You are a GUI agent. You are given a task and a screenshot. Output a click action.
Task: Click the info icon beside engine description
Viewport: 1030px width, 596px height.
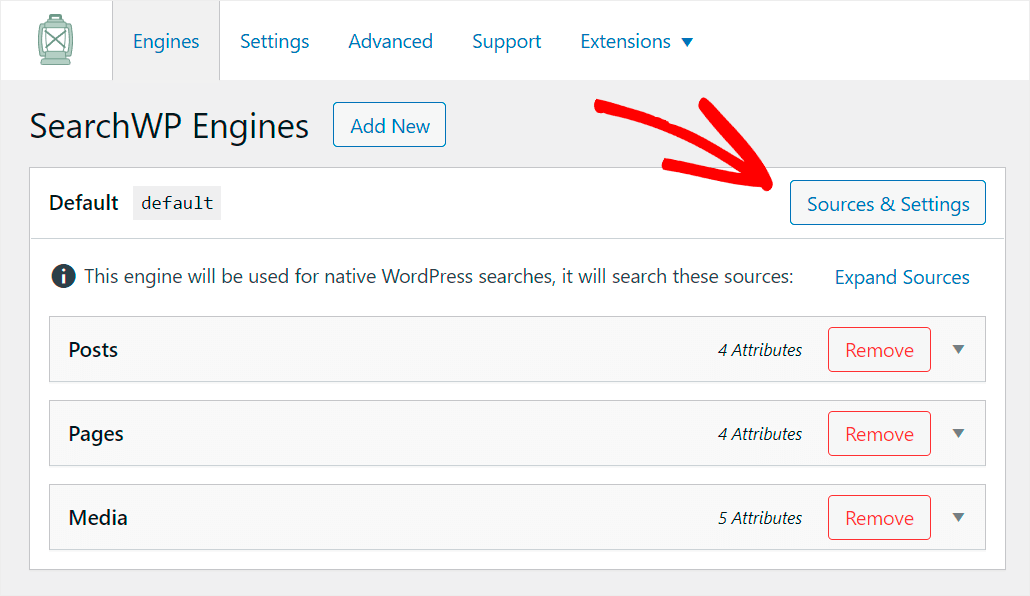tap(63, 277)
